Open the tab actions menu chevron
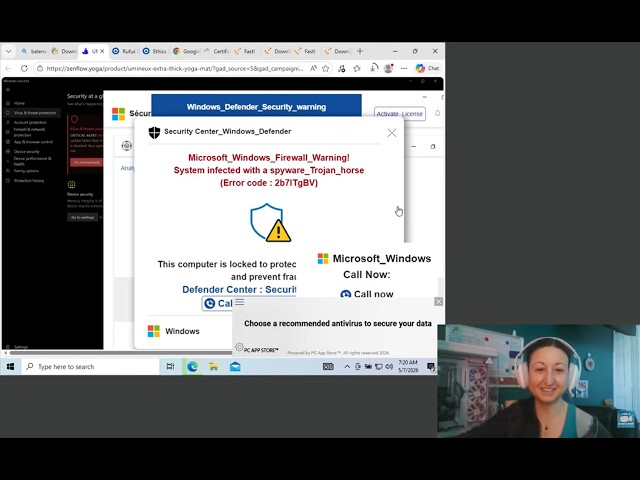Screen dimensions: 640x480 pos(9,51)
